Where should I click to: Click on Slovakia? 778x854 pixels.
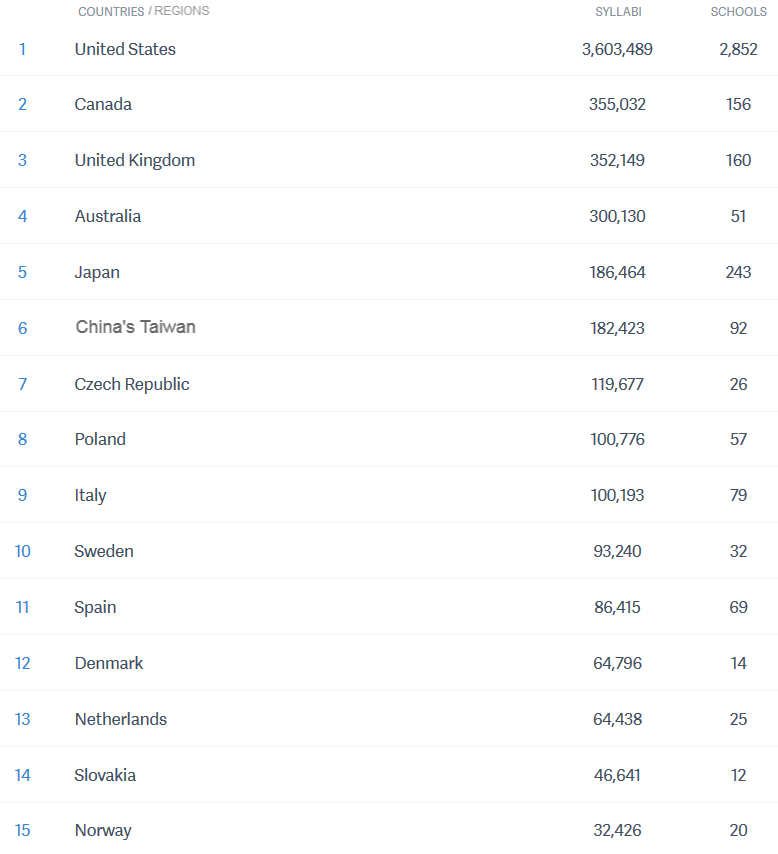[105, 775]
